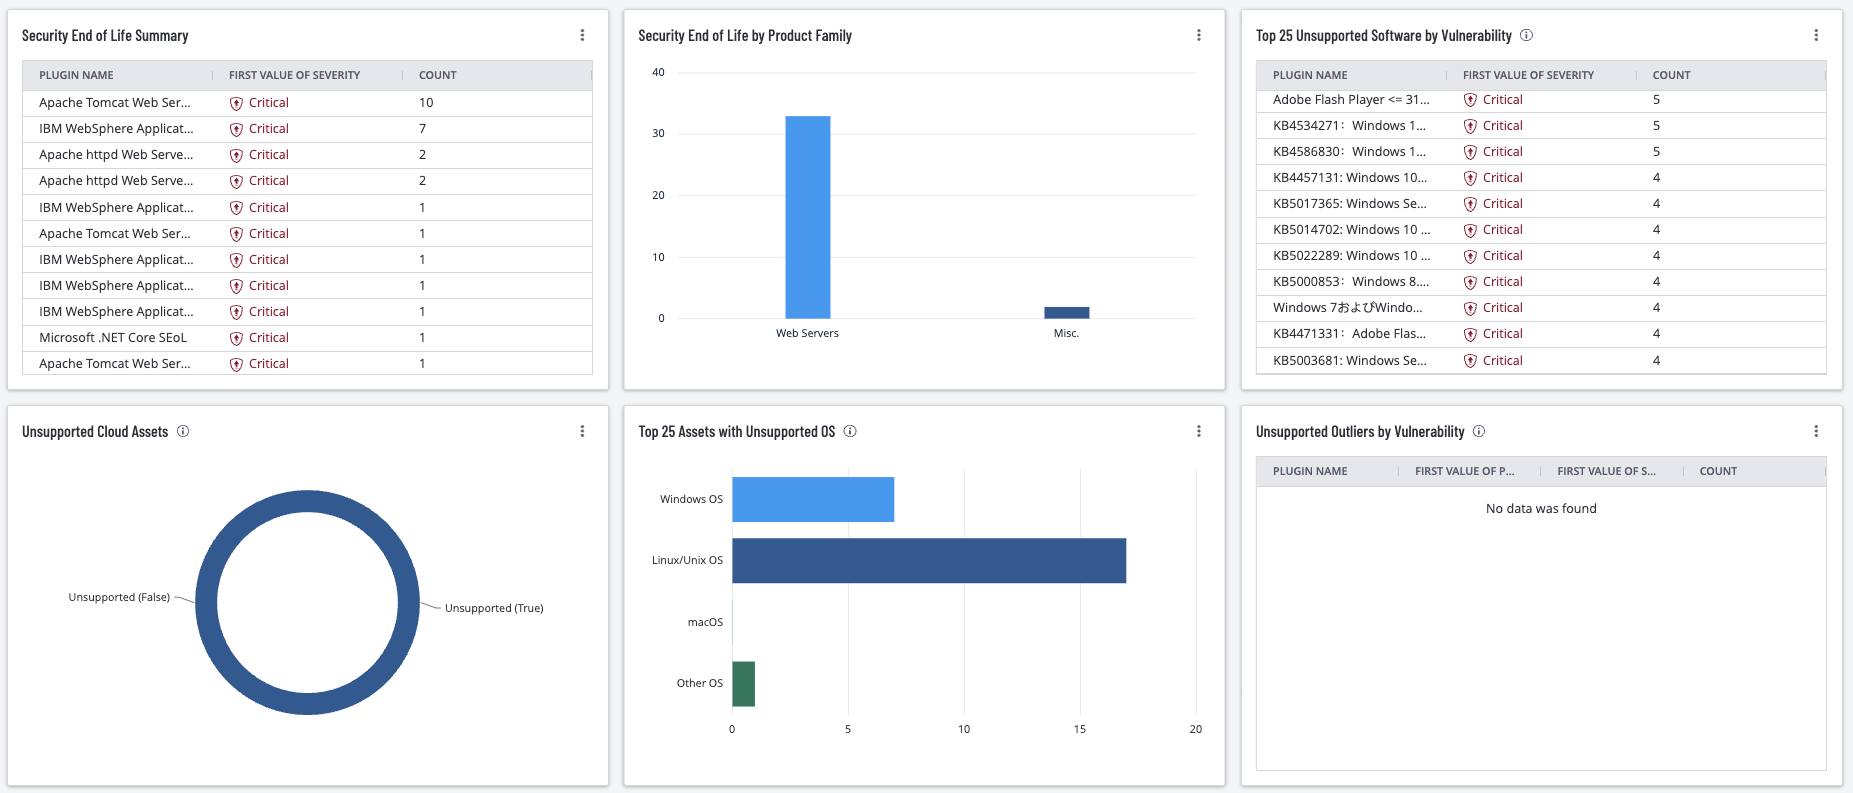
Task: Click Adobe Flash Player plugin row name
Action: coord(1351,100)
